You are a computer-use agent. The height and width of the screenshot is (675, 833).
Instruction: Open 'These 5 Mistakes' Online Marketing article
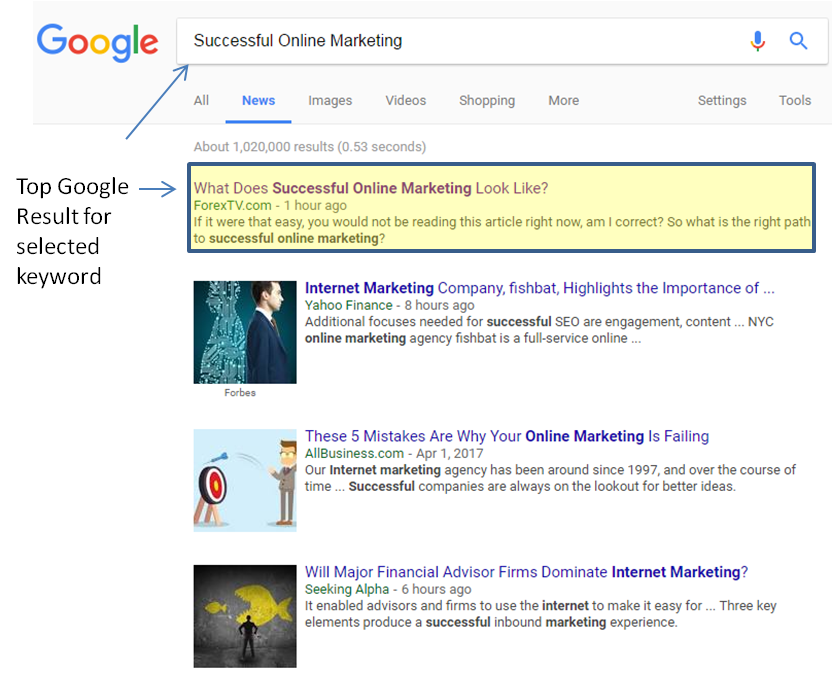point(507,436)
